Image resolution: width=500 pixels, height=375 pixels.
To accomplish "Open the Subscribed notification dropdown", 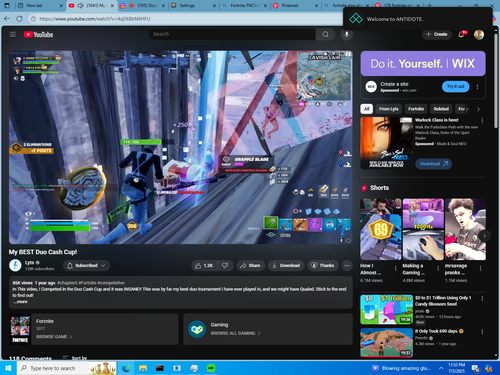I will pyautogui.click(x=86, y=265).
